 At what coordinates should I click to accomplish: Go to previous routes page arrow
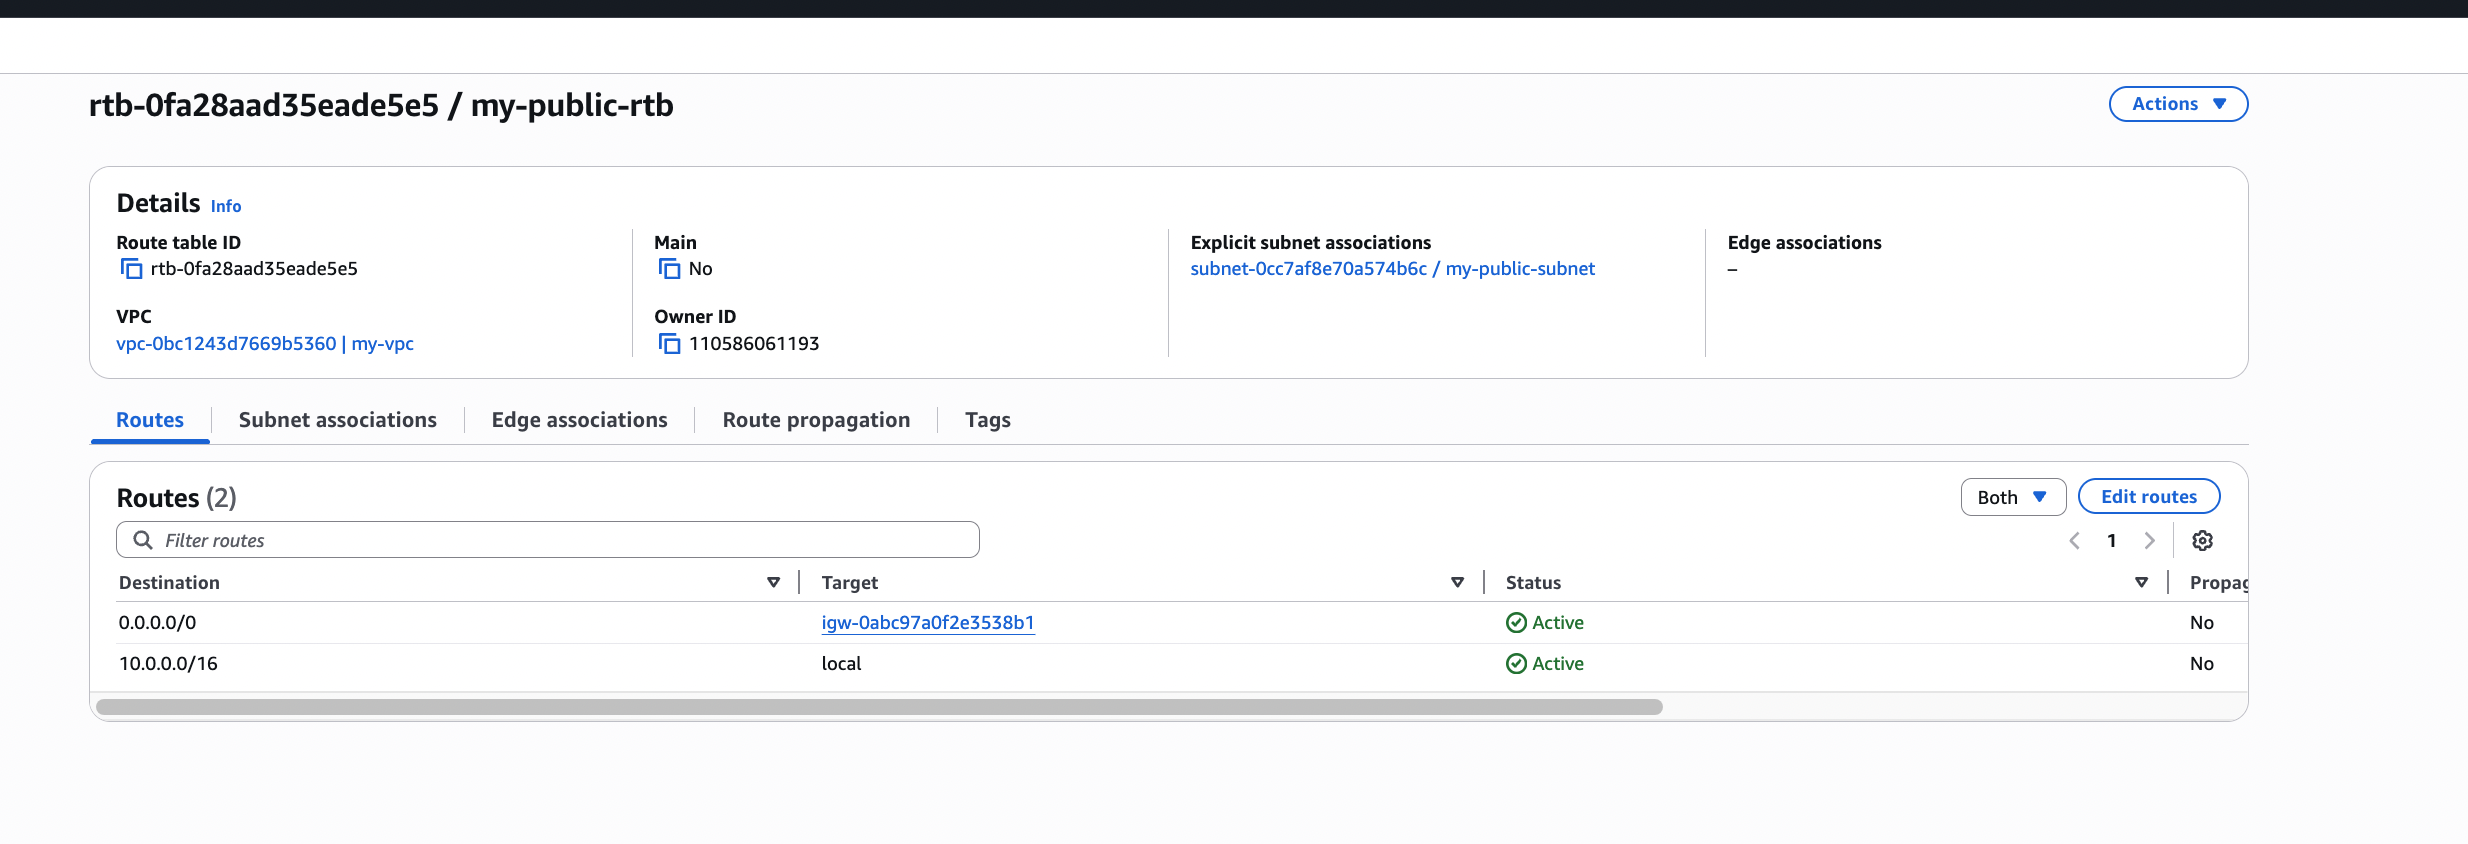(2074, 541)
